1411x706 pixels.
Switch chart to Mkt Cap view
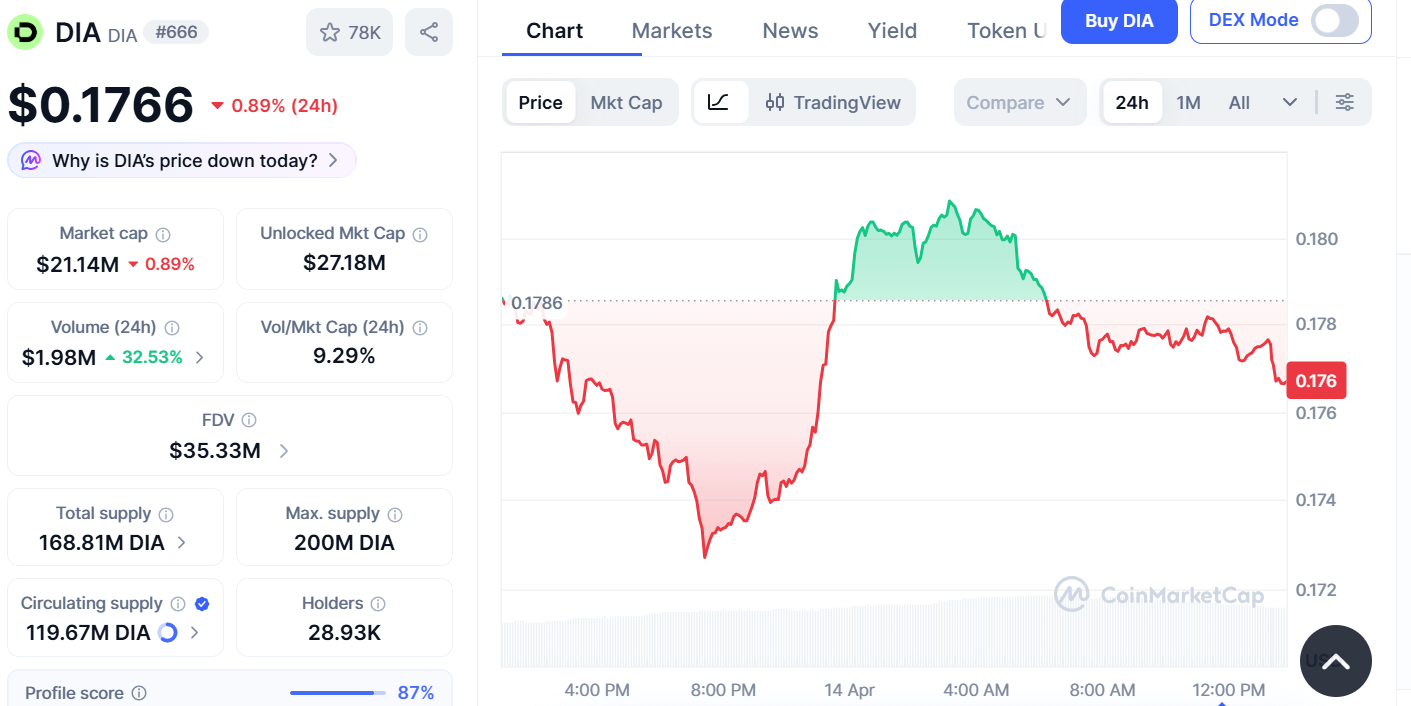coord(626,102)
